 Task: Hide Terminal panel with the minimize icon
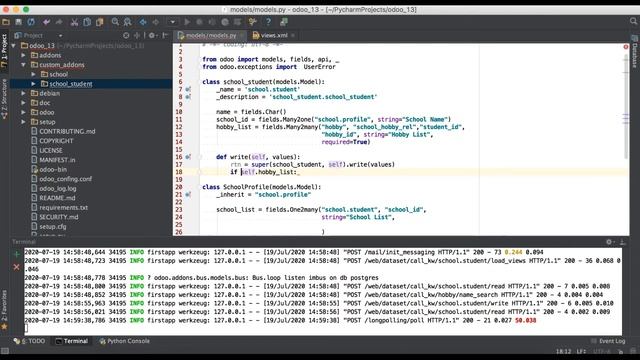click(622, 242)
